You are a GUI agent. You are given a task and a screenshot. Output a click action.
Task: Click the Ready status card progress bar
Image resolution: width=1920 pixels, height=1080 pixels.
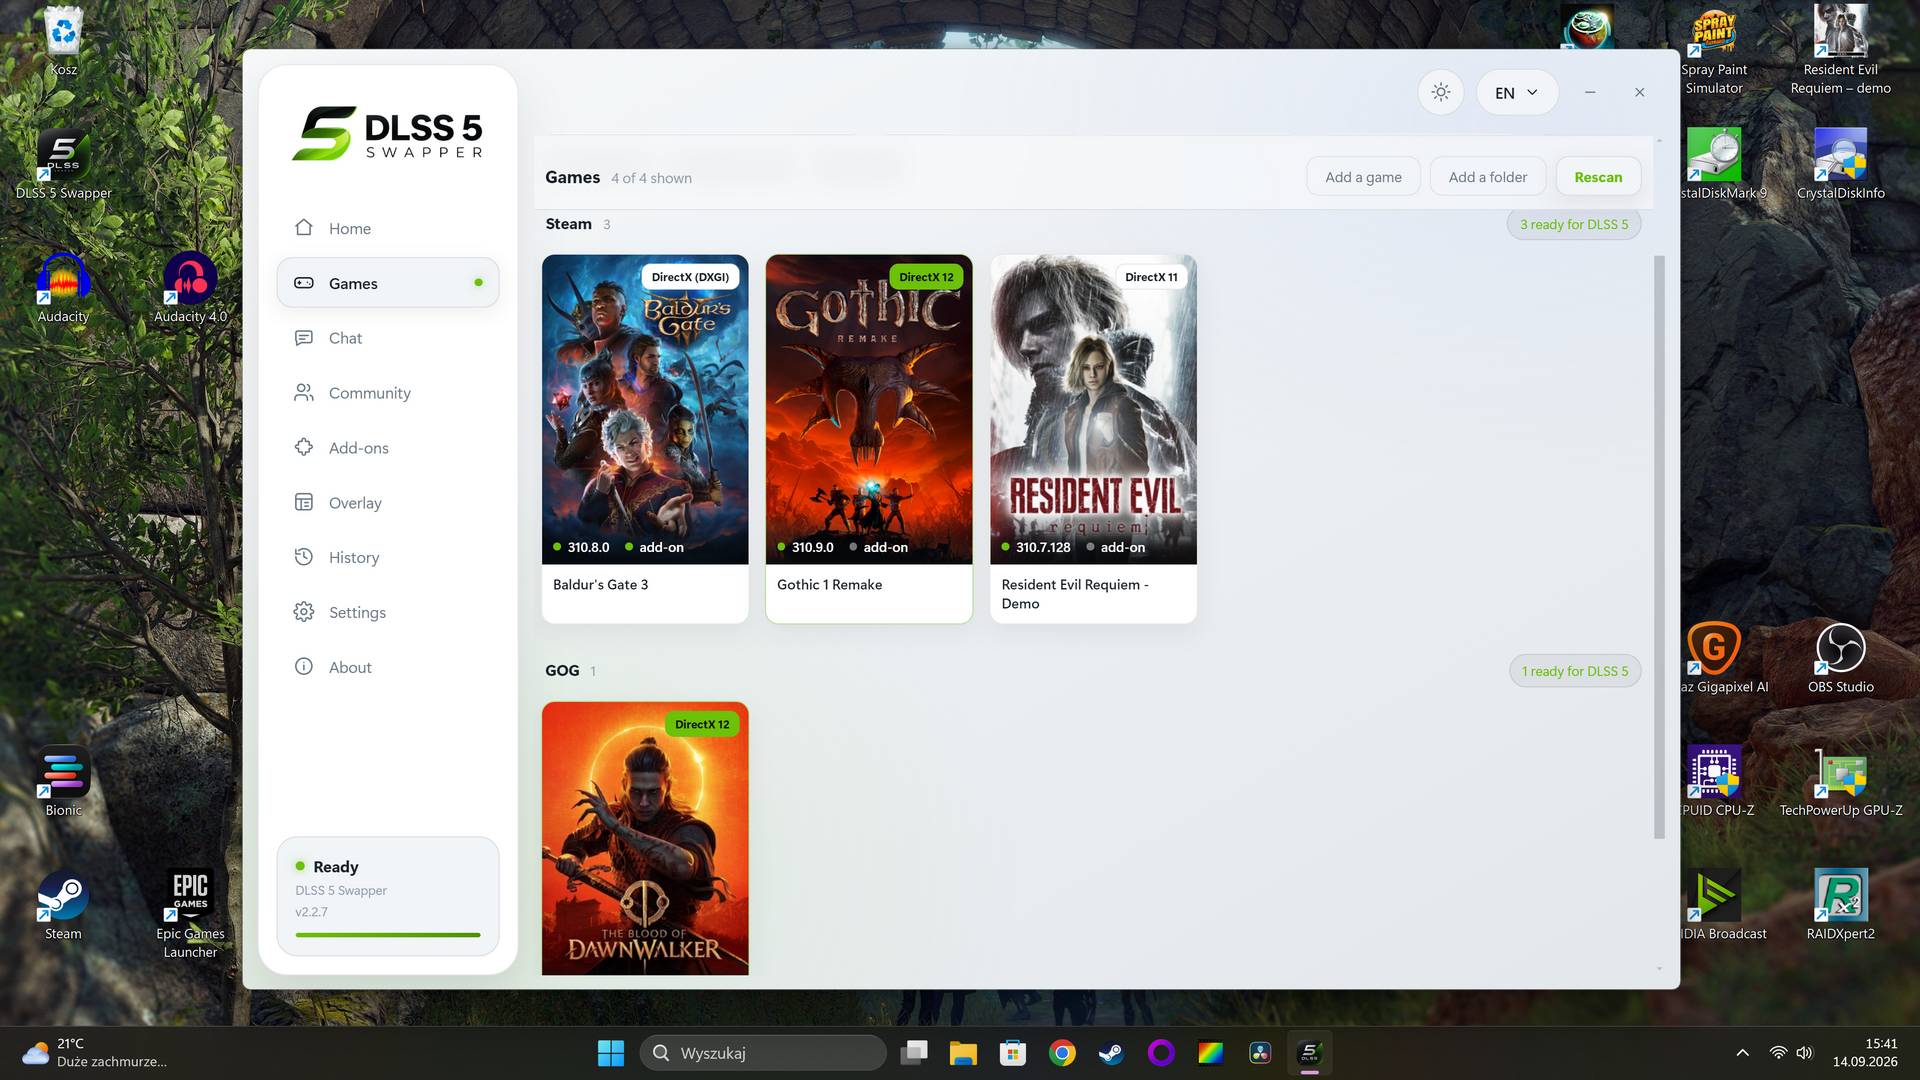(x=388, y=935)
